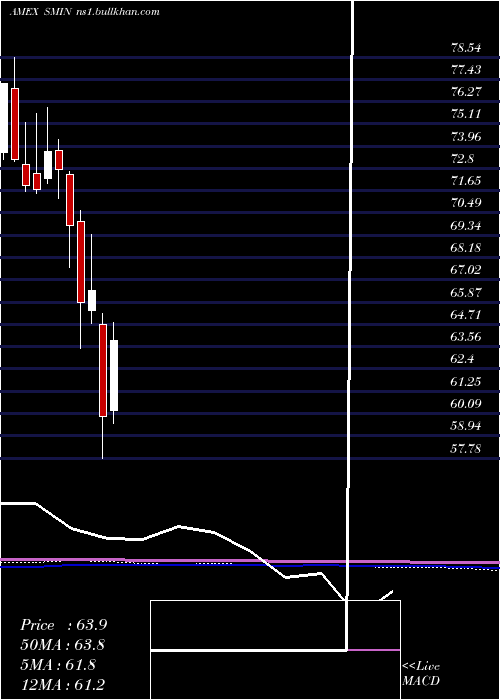
Task: Click the <<Live MACD label
Action: pyautogui.click(x=421, y=673)
